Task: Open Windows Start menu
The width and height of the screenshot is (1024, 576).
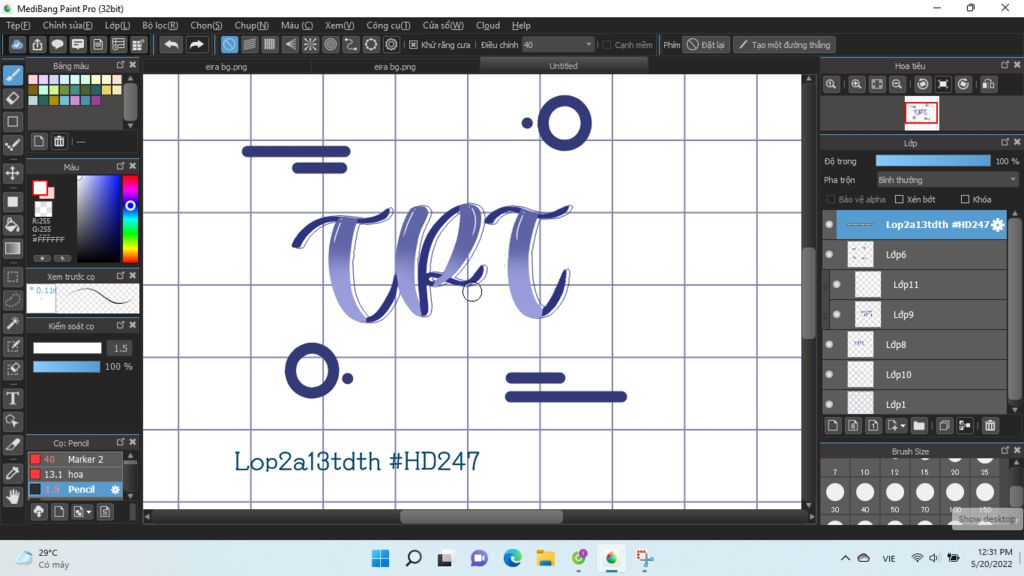Action: pyautogui.click(x=380, y=558)
